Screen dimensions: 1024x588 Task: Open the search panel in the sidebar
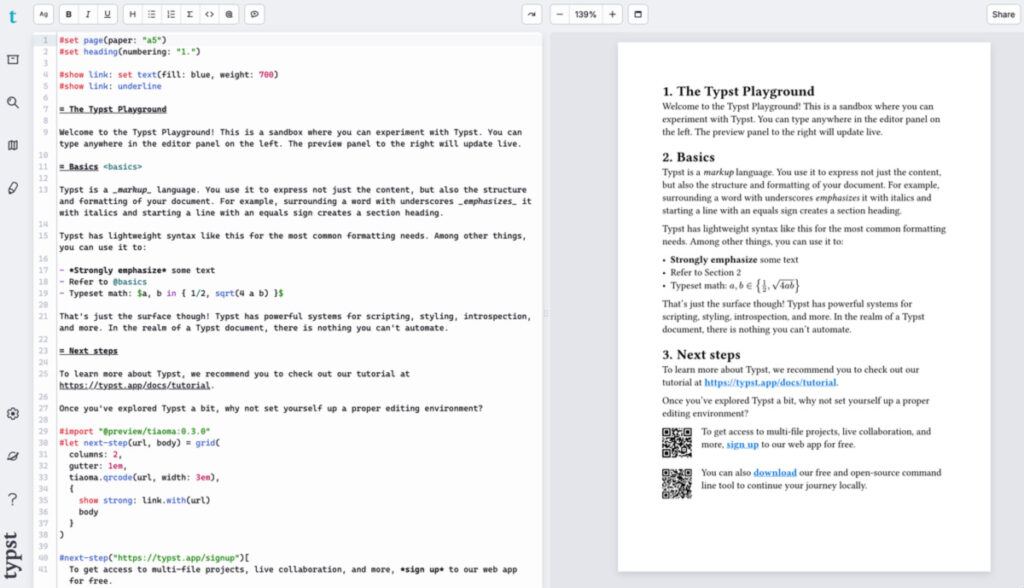click(13, 103)
